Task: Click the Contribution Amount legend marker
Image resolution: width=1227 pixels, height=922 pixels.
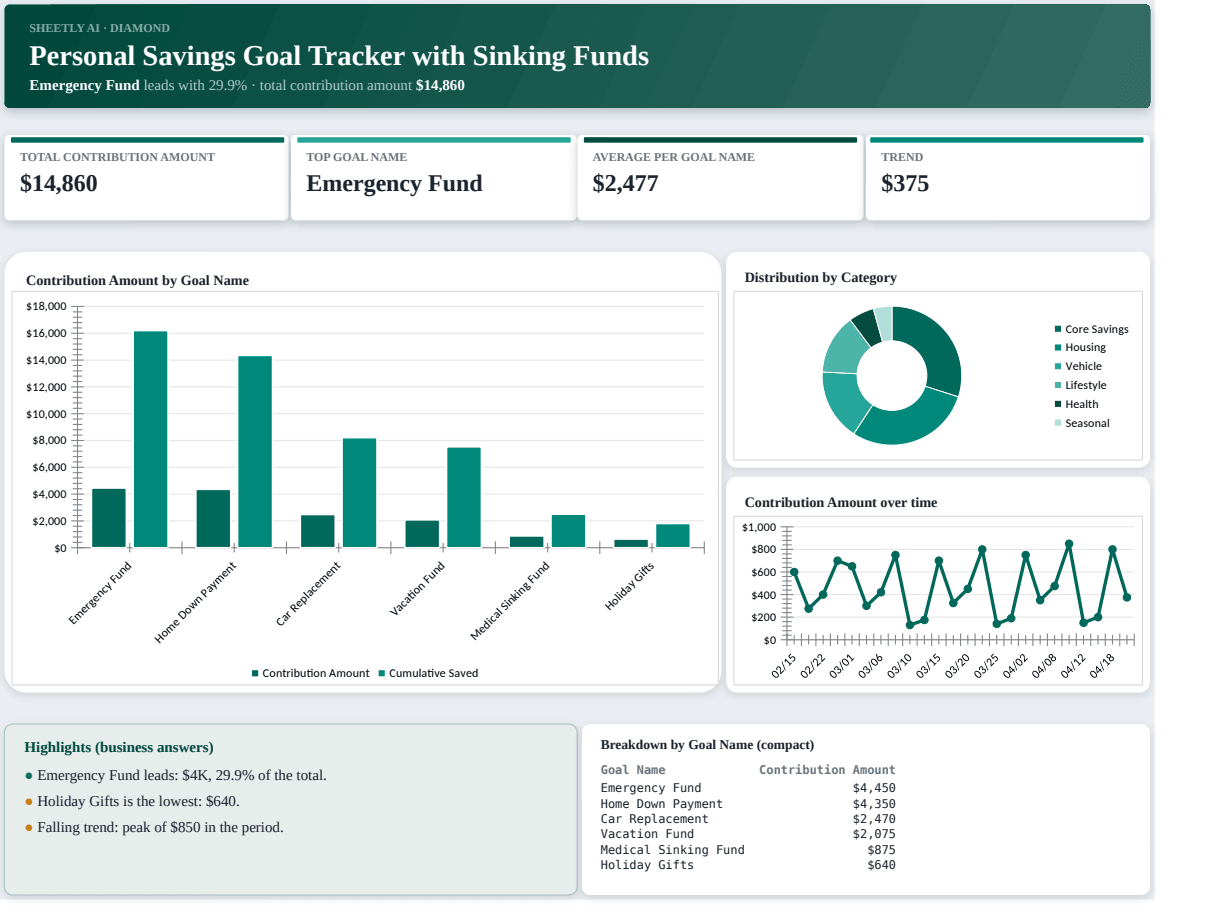Action: tap(255, 673)
